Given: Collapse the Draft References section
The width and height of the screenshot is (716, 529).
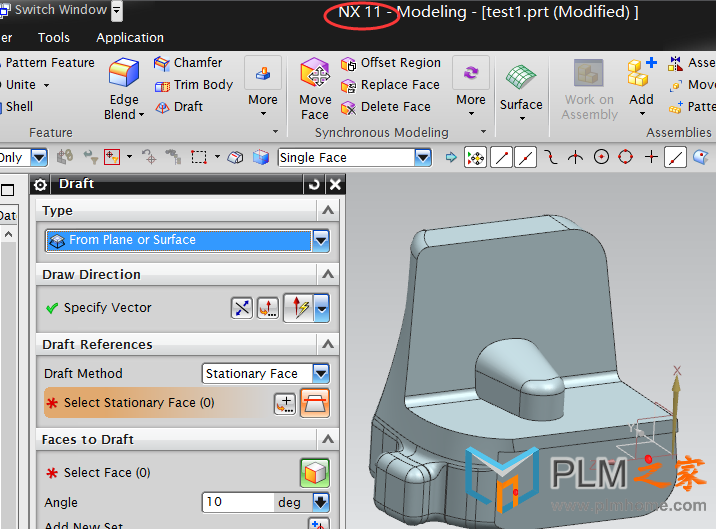Looking at the screenshot, I should (x=327, y=344).
